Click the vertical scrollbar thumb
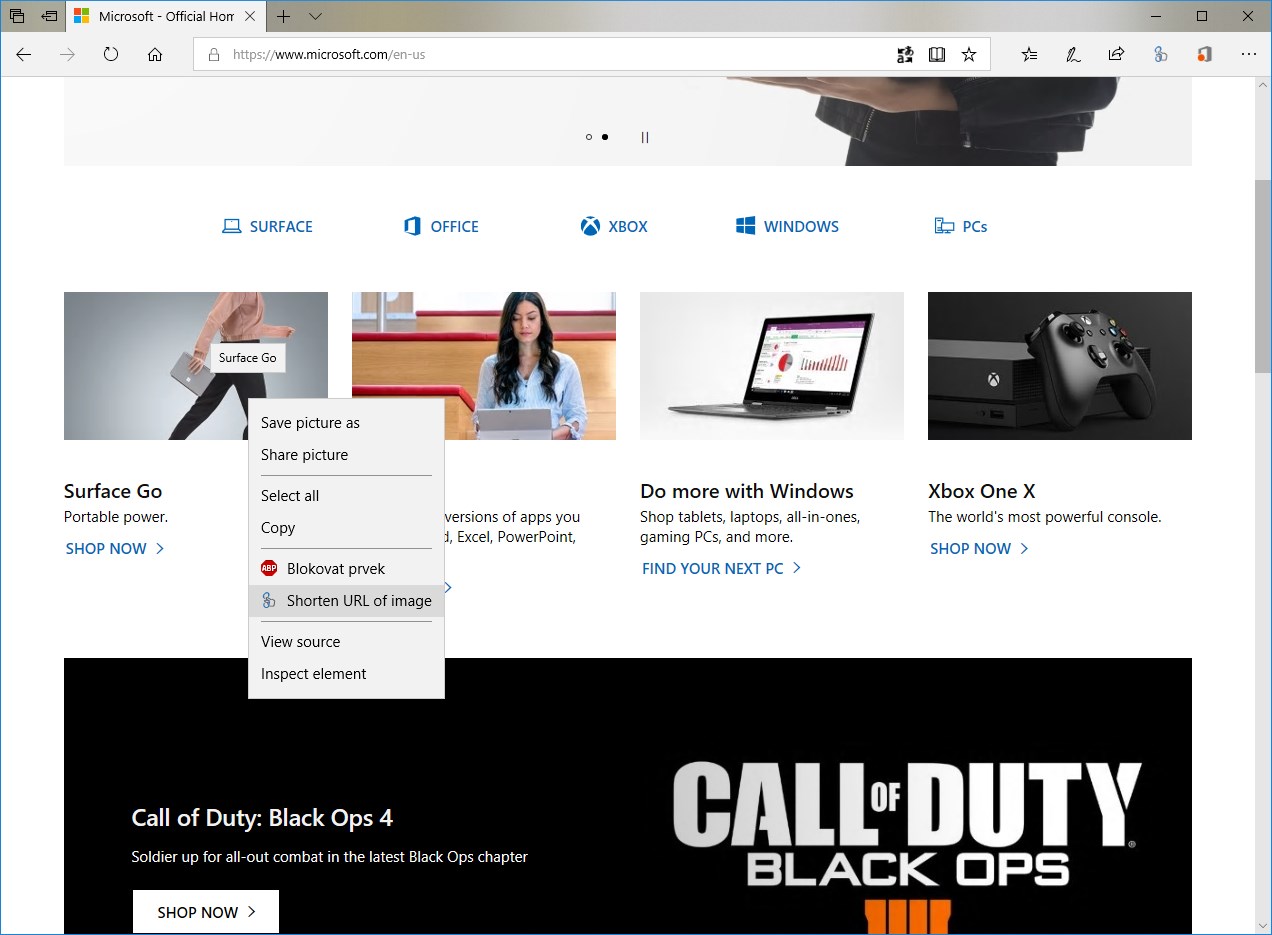Image resolution: width=1272 pixels, height=935 pixels. point(1263,276)
